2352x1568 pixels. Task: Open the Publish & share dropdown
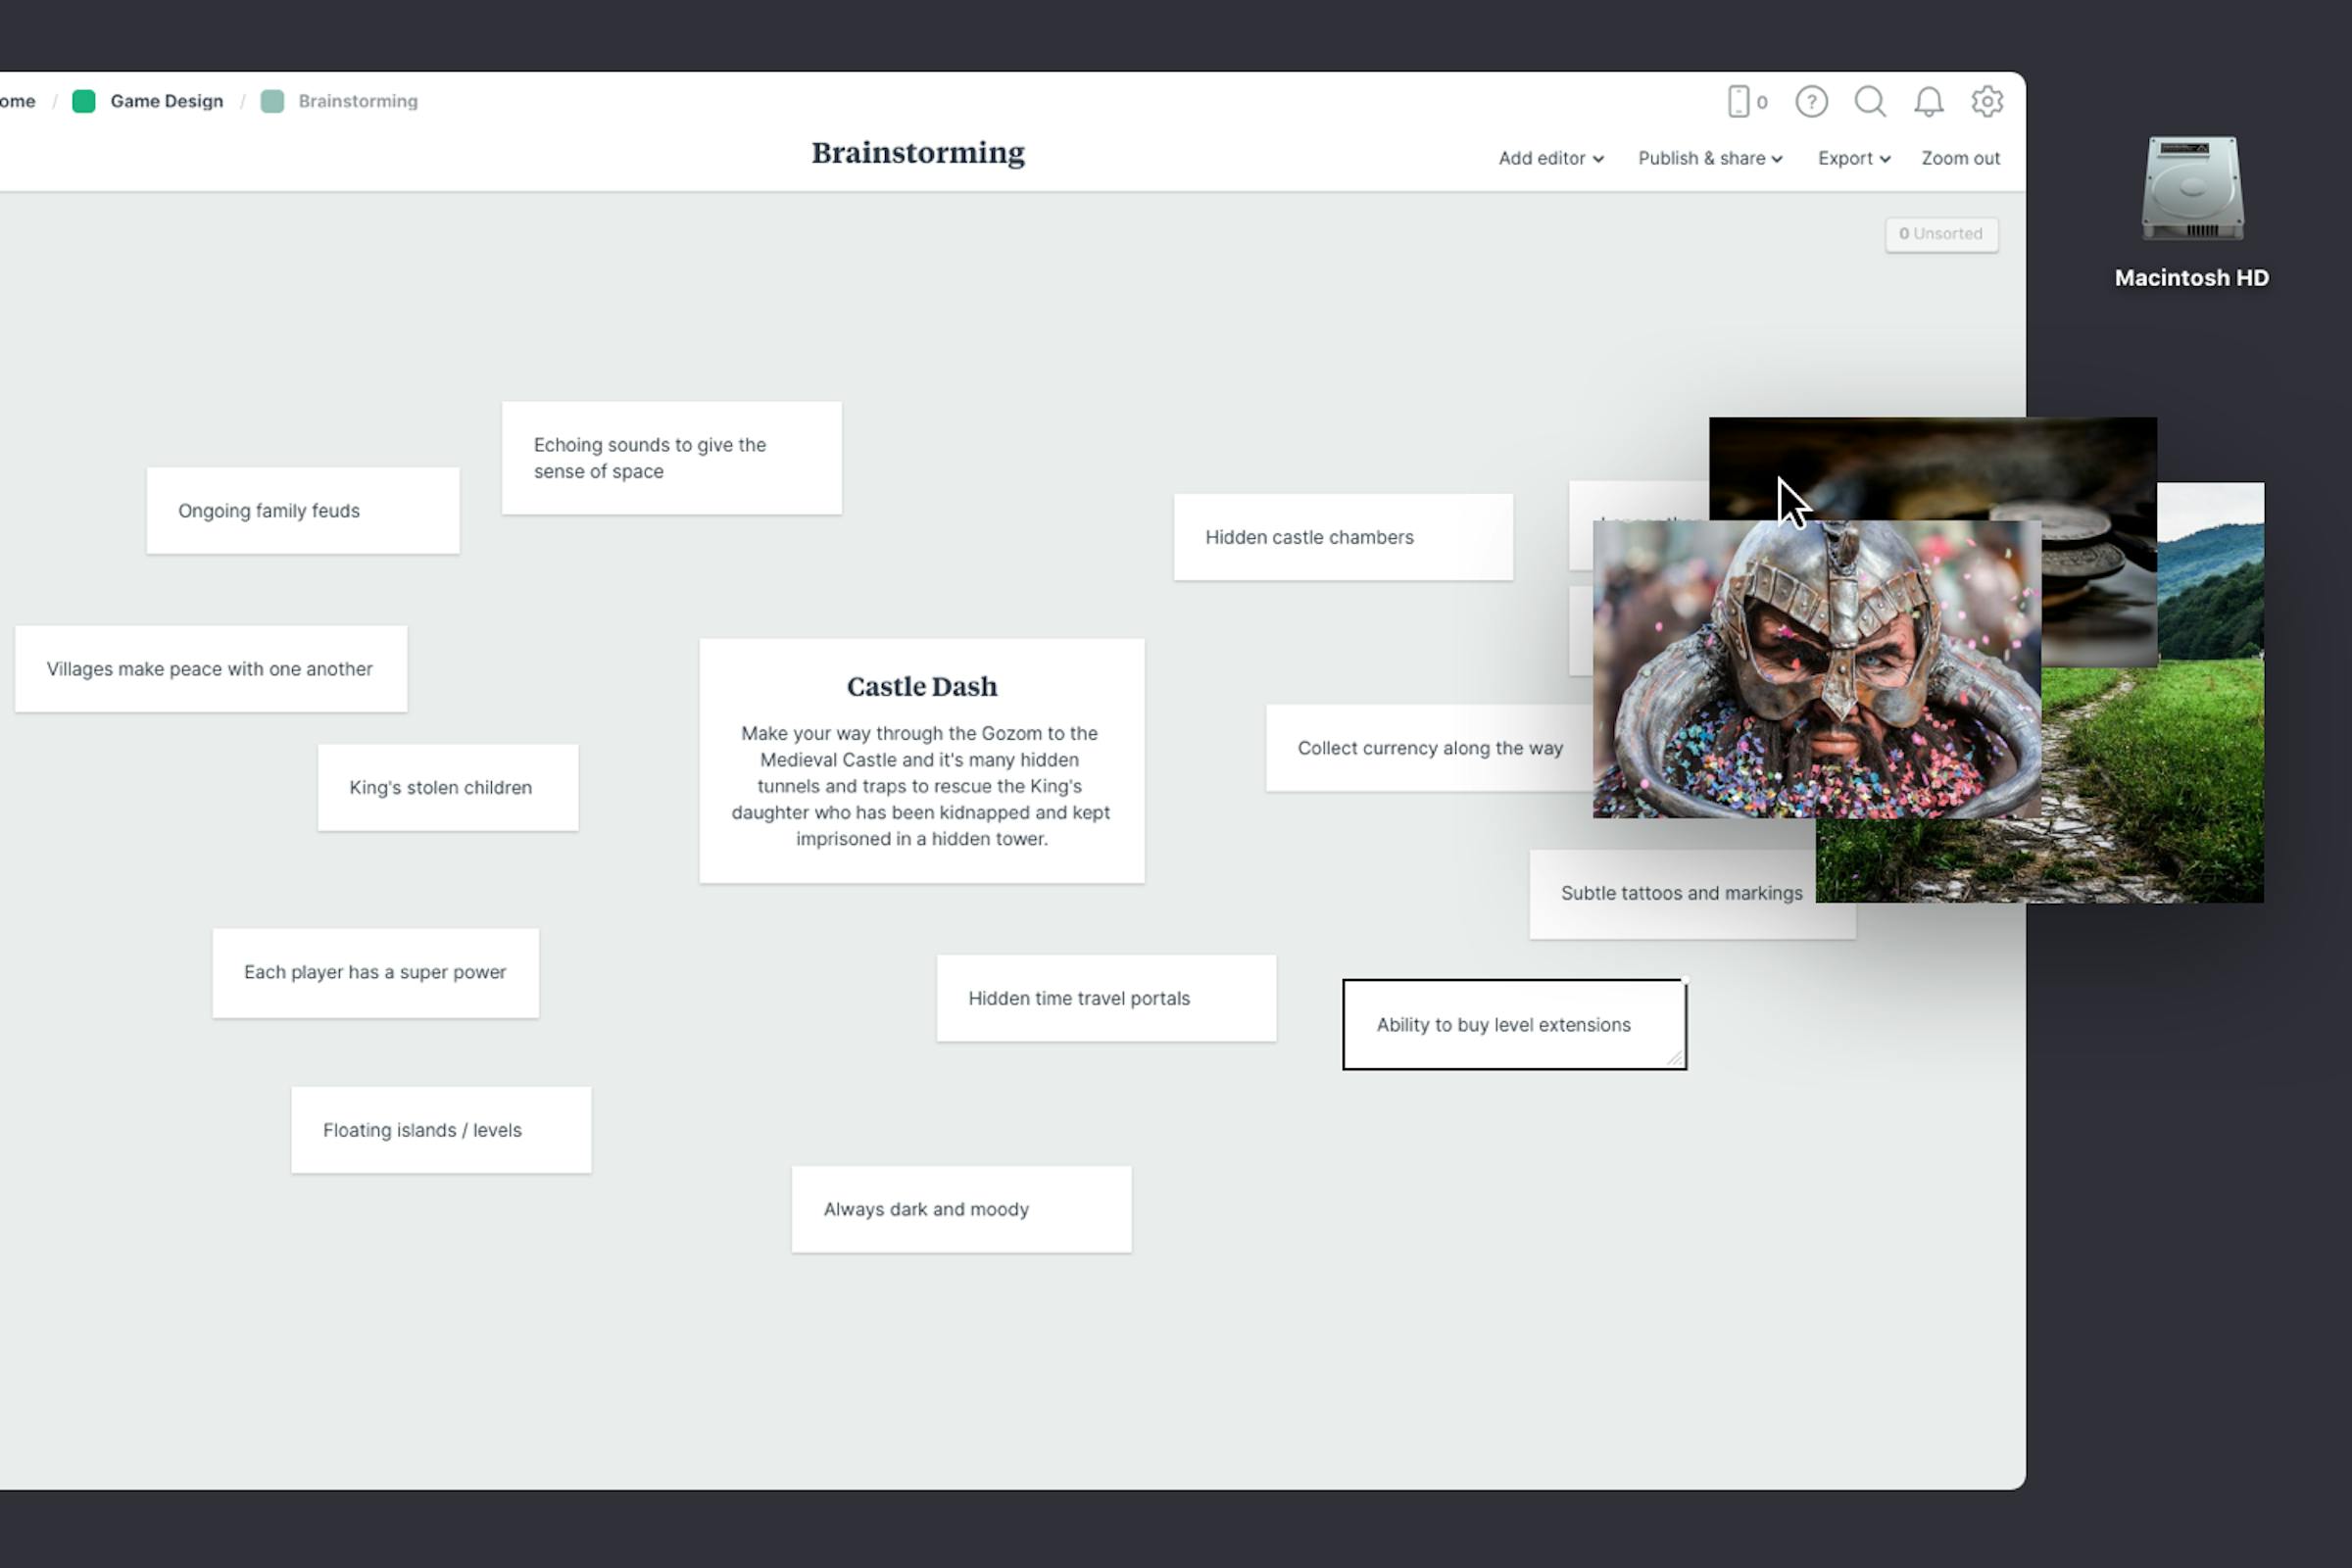click(x=1709, y=158)
